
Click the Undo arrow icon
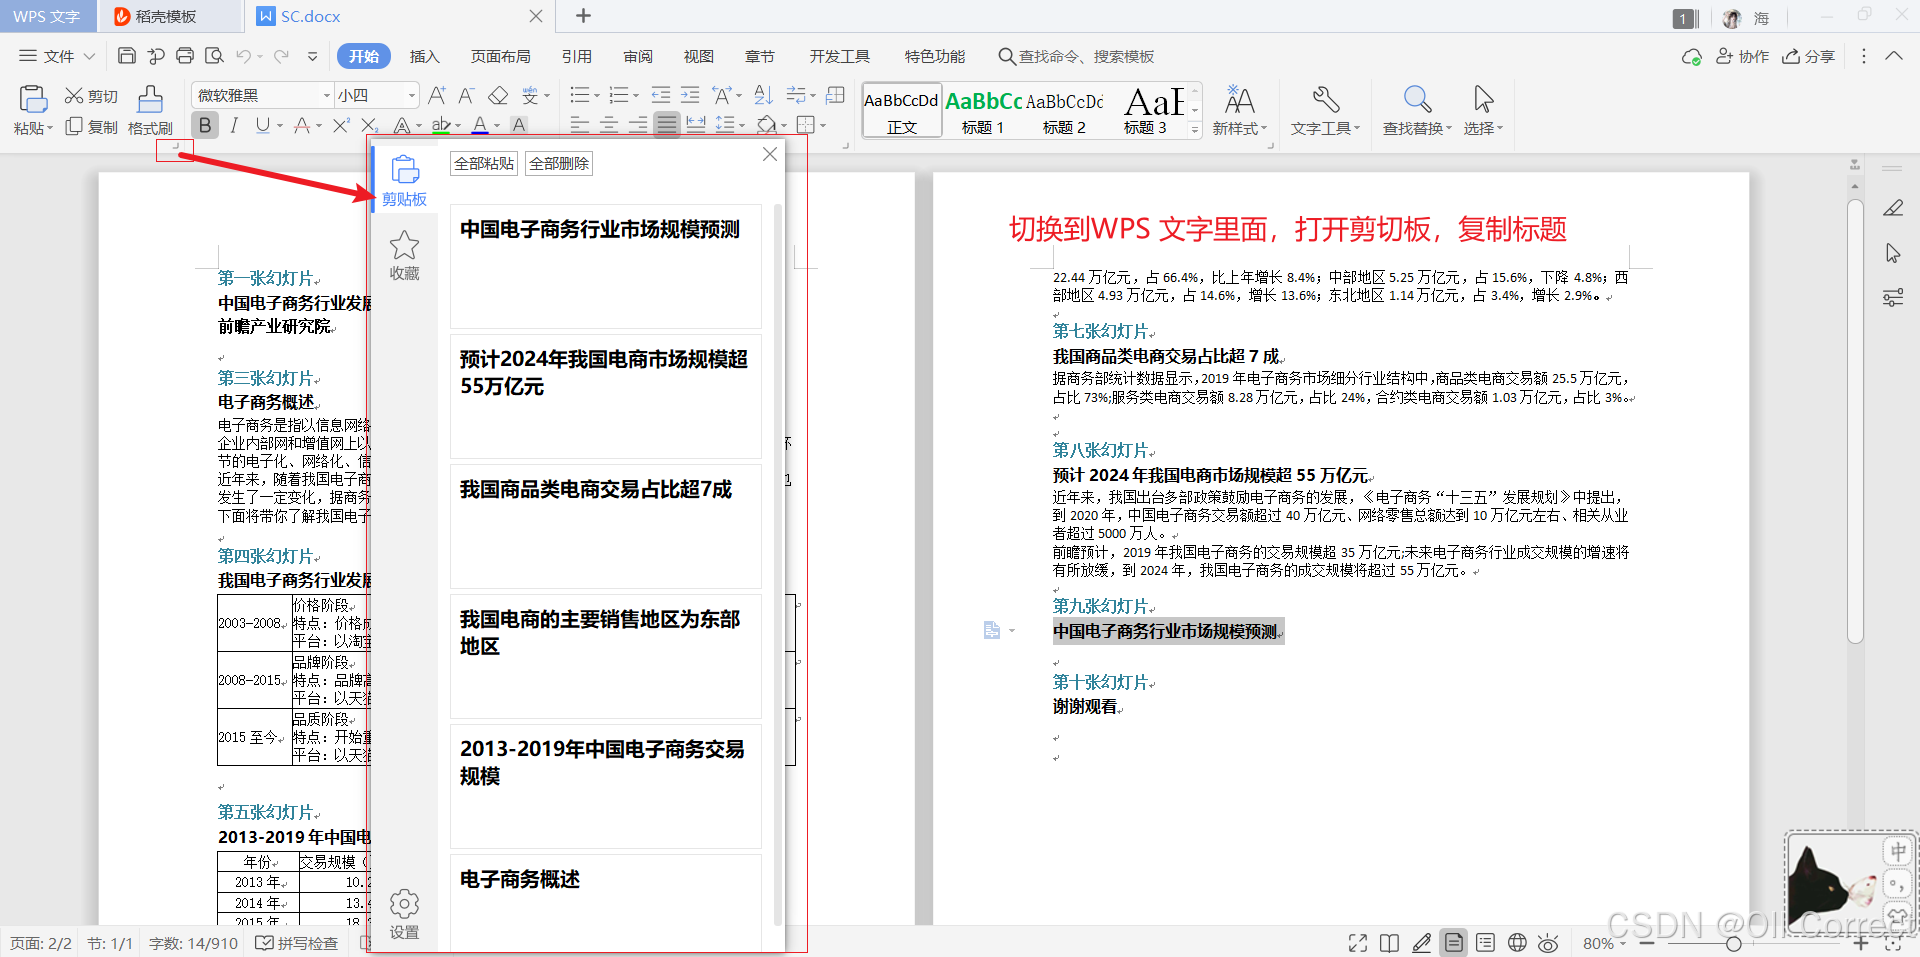pyautogui.click(x=244, y=56)
